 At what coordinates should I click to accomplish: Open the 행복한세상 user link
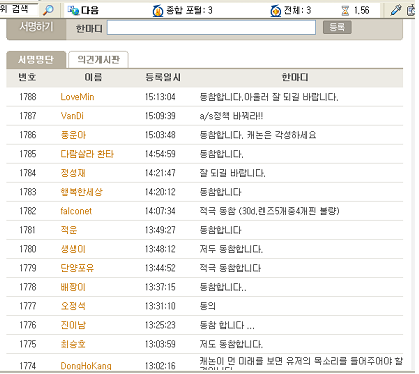tap(81, 192)
